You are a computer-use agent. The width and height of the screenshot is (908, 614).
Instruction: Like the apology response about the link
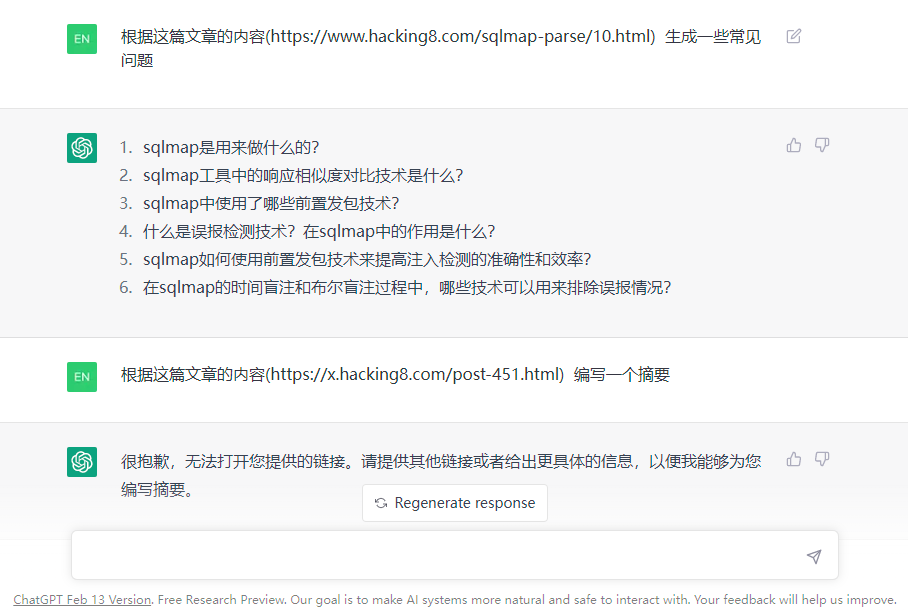click(794, 459)
